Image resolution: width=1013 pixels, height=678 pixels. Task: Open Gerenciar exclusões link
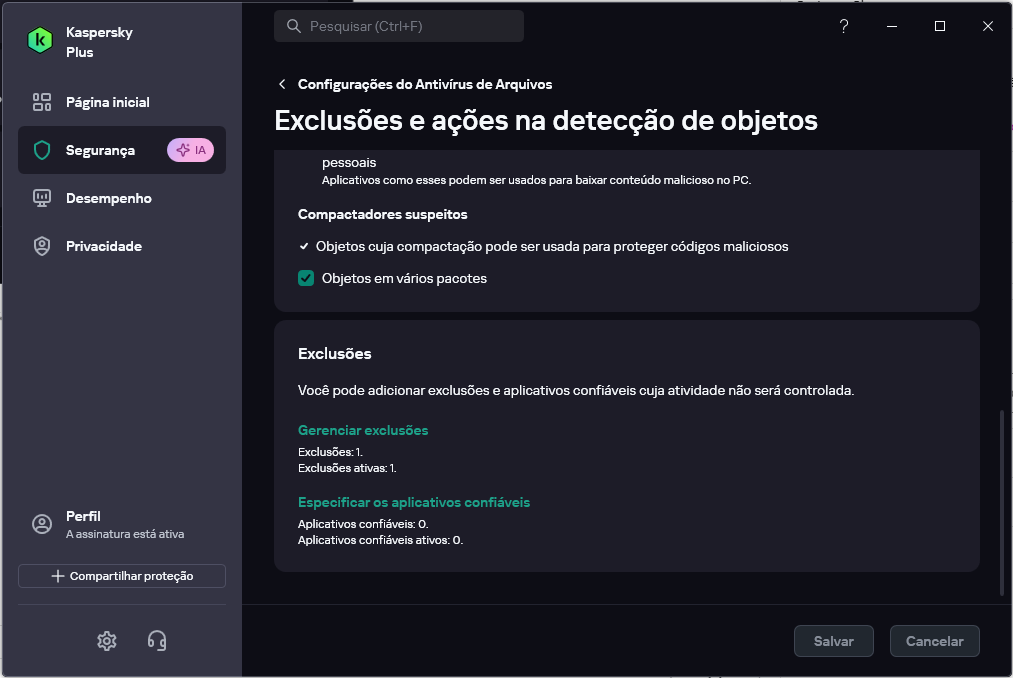[363, 430]
